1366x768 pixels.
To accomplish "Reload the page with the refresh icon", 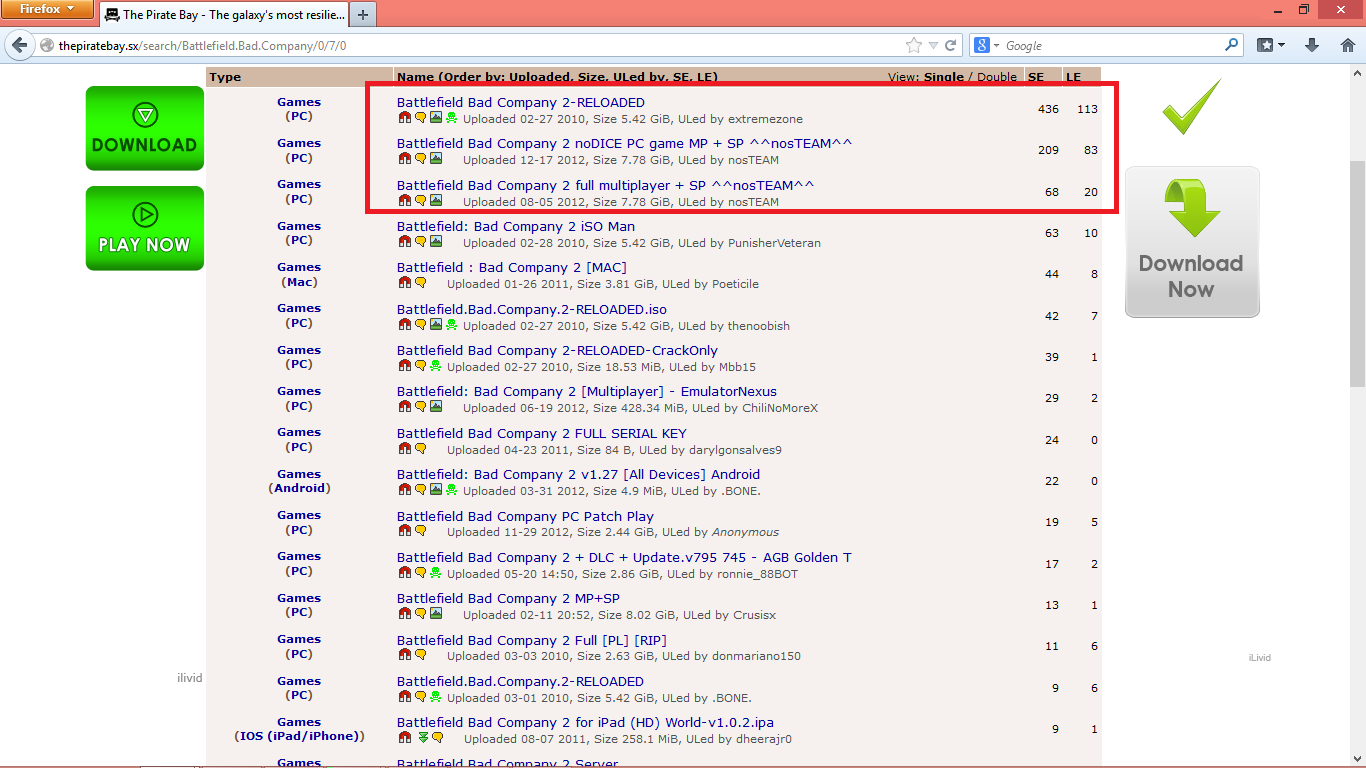I will 951,46.
